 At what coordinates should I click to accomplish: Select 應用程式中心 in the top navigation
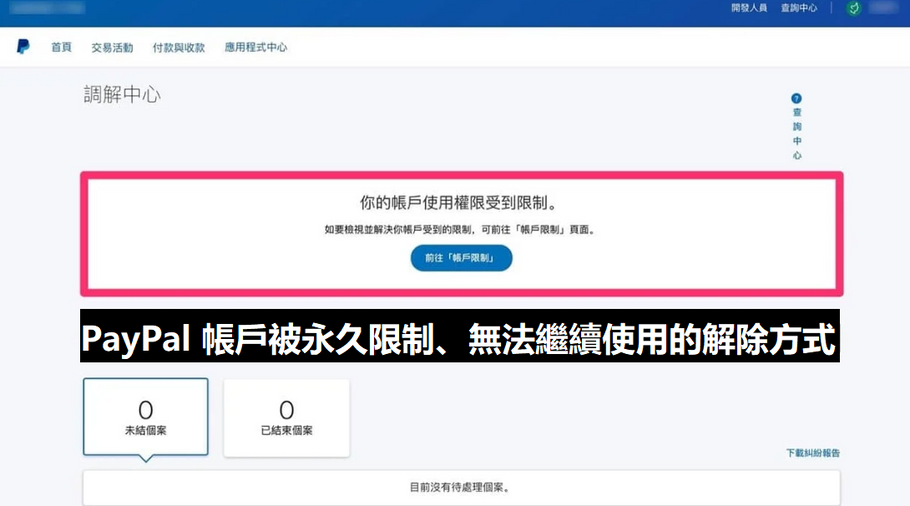pyautogui.click(x=256, y=47)
